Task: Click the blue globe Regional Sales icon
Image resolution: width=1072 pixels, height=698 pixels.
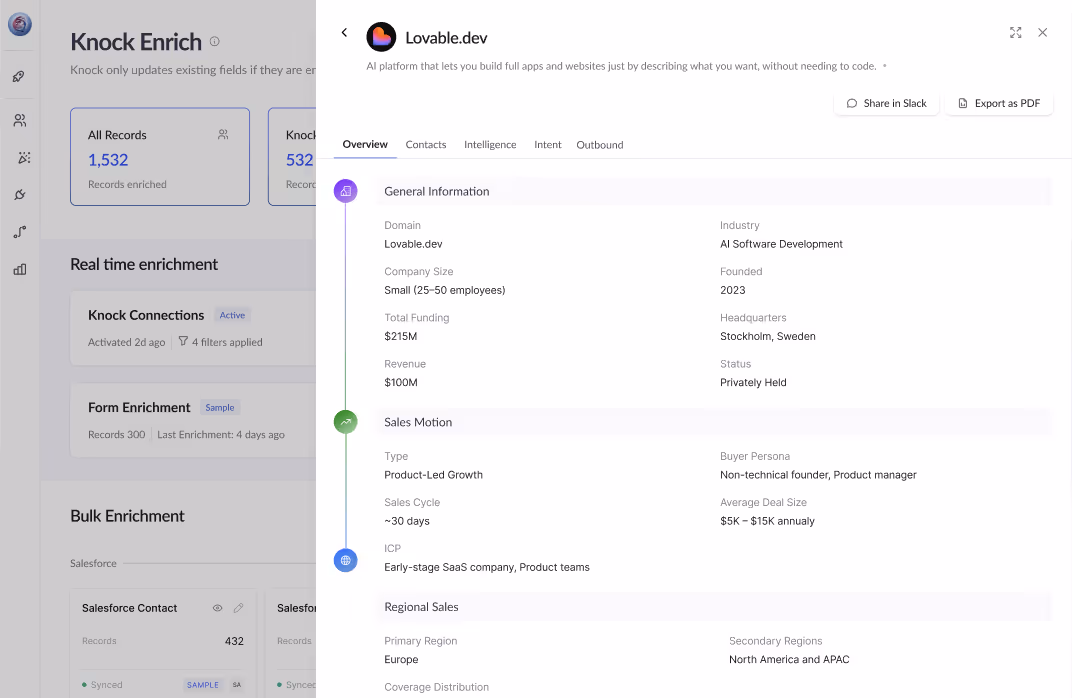Action: click(345, 560)
